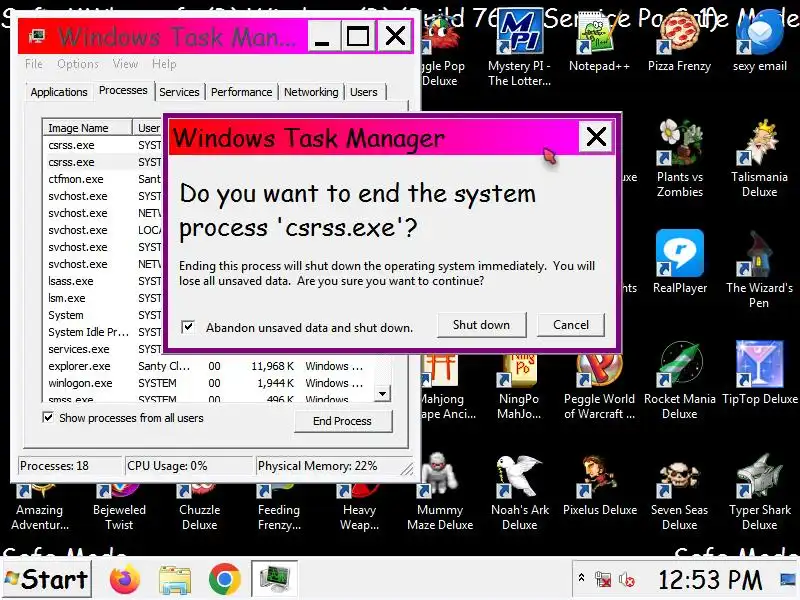The height and width of the screenshot is (600, 800).
Task: Switch to the Networking tab
Action: point(311,92)
